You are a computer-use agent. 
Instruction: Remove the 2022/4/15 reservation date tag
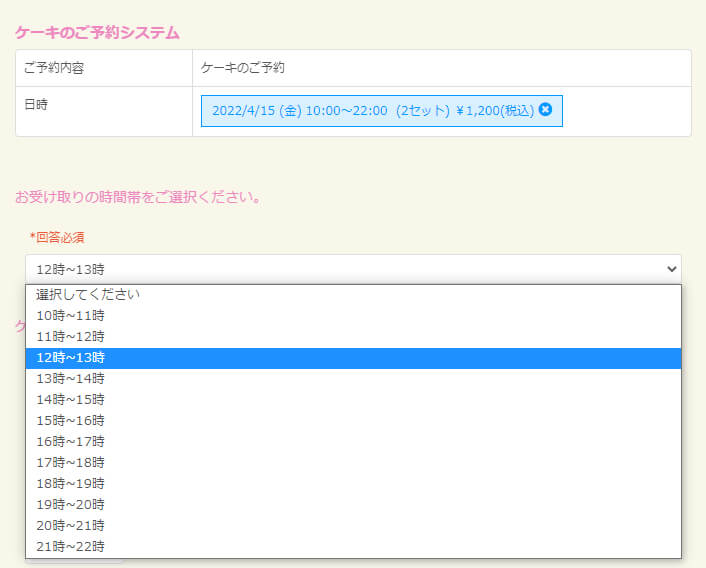545,110
